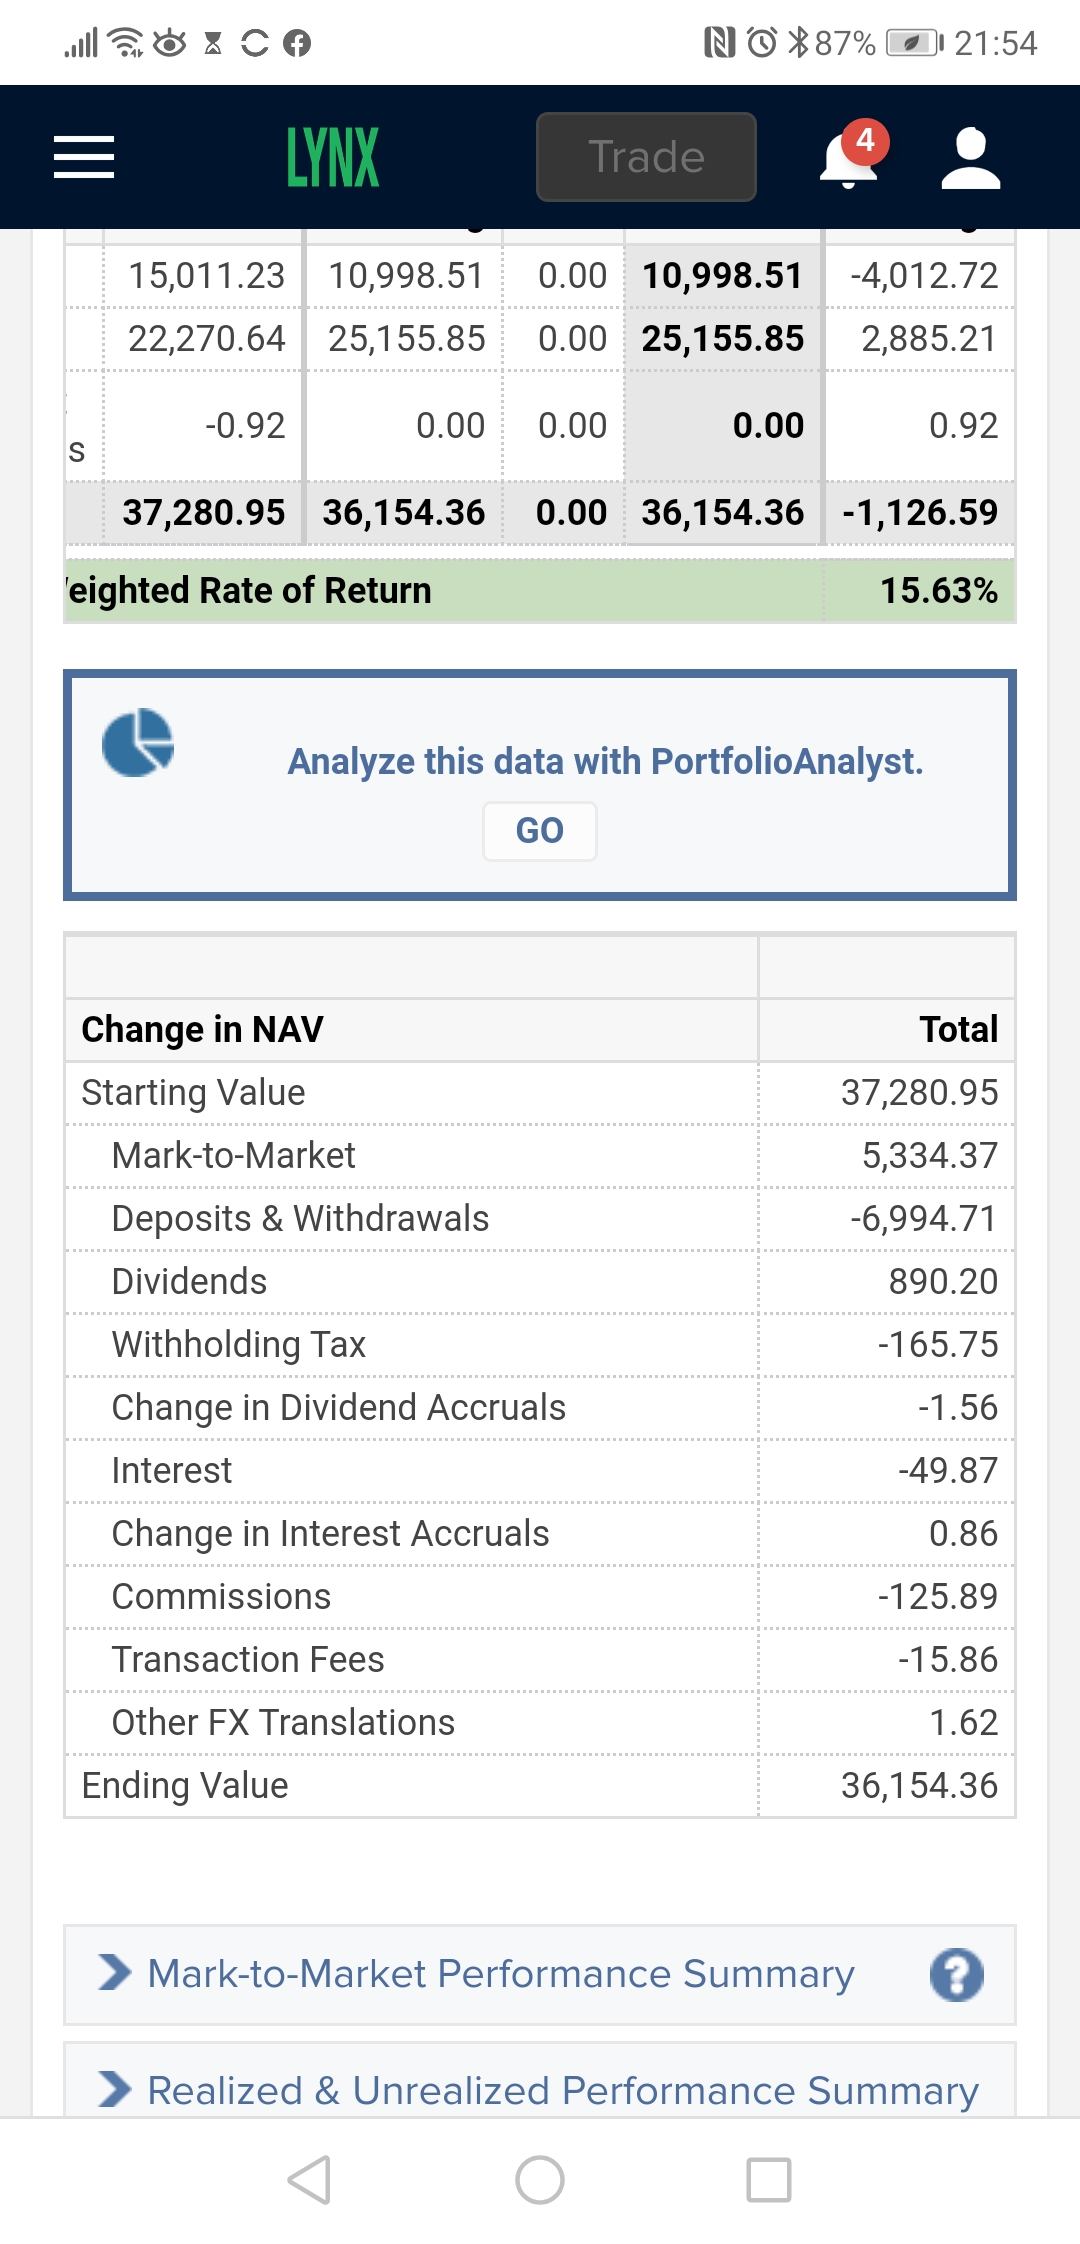Screen dimensions: 1080x2244
Task: Click the Trade button
Action: pos(646,157)
